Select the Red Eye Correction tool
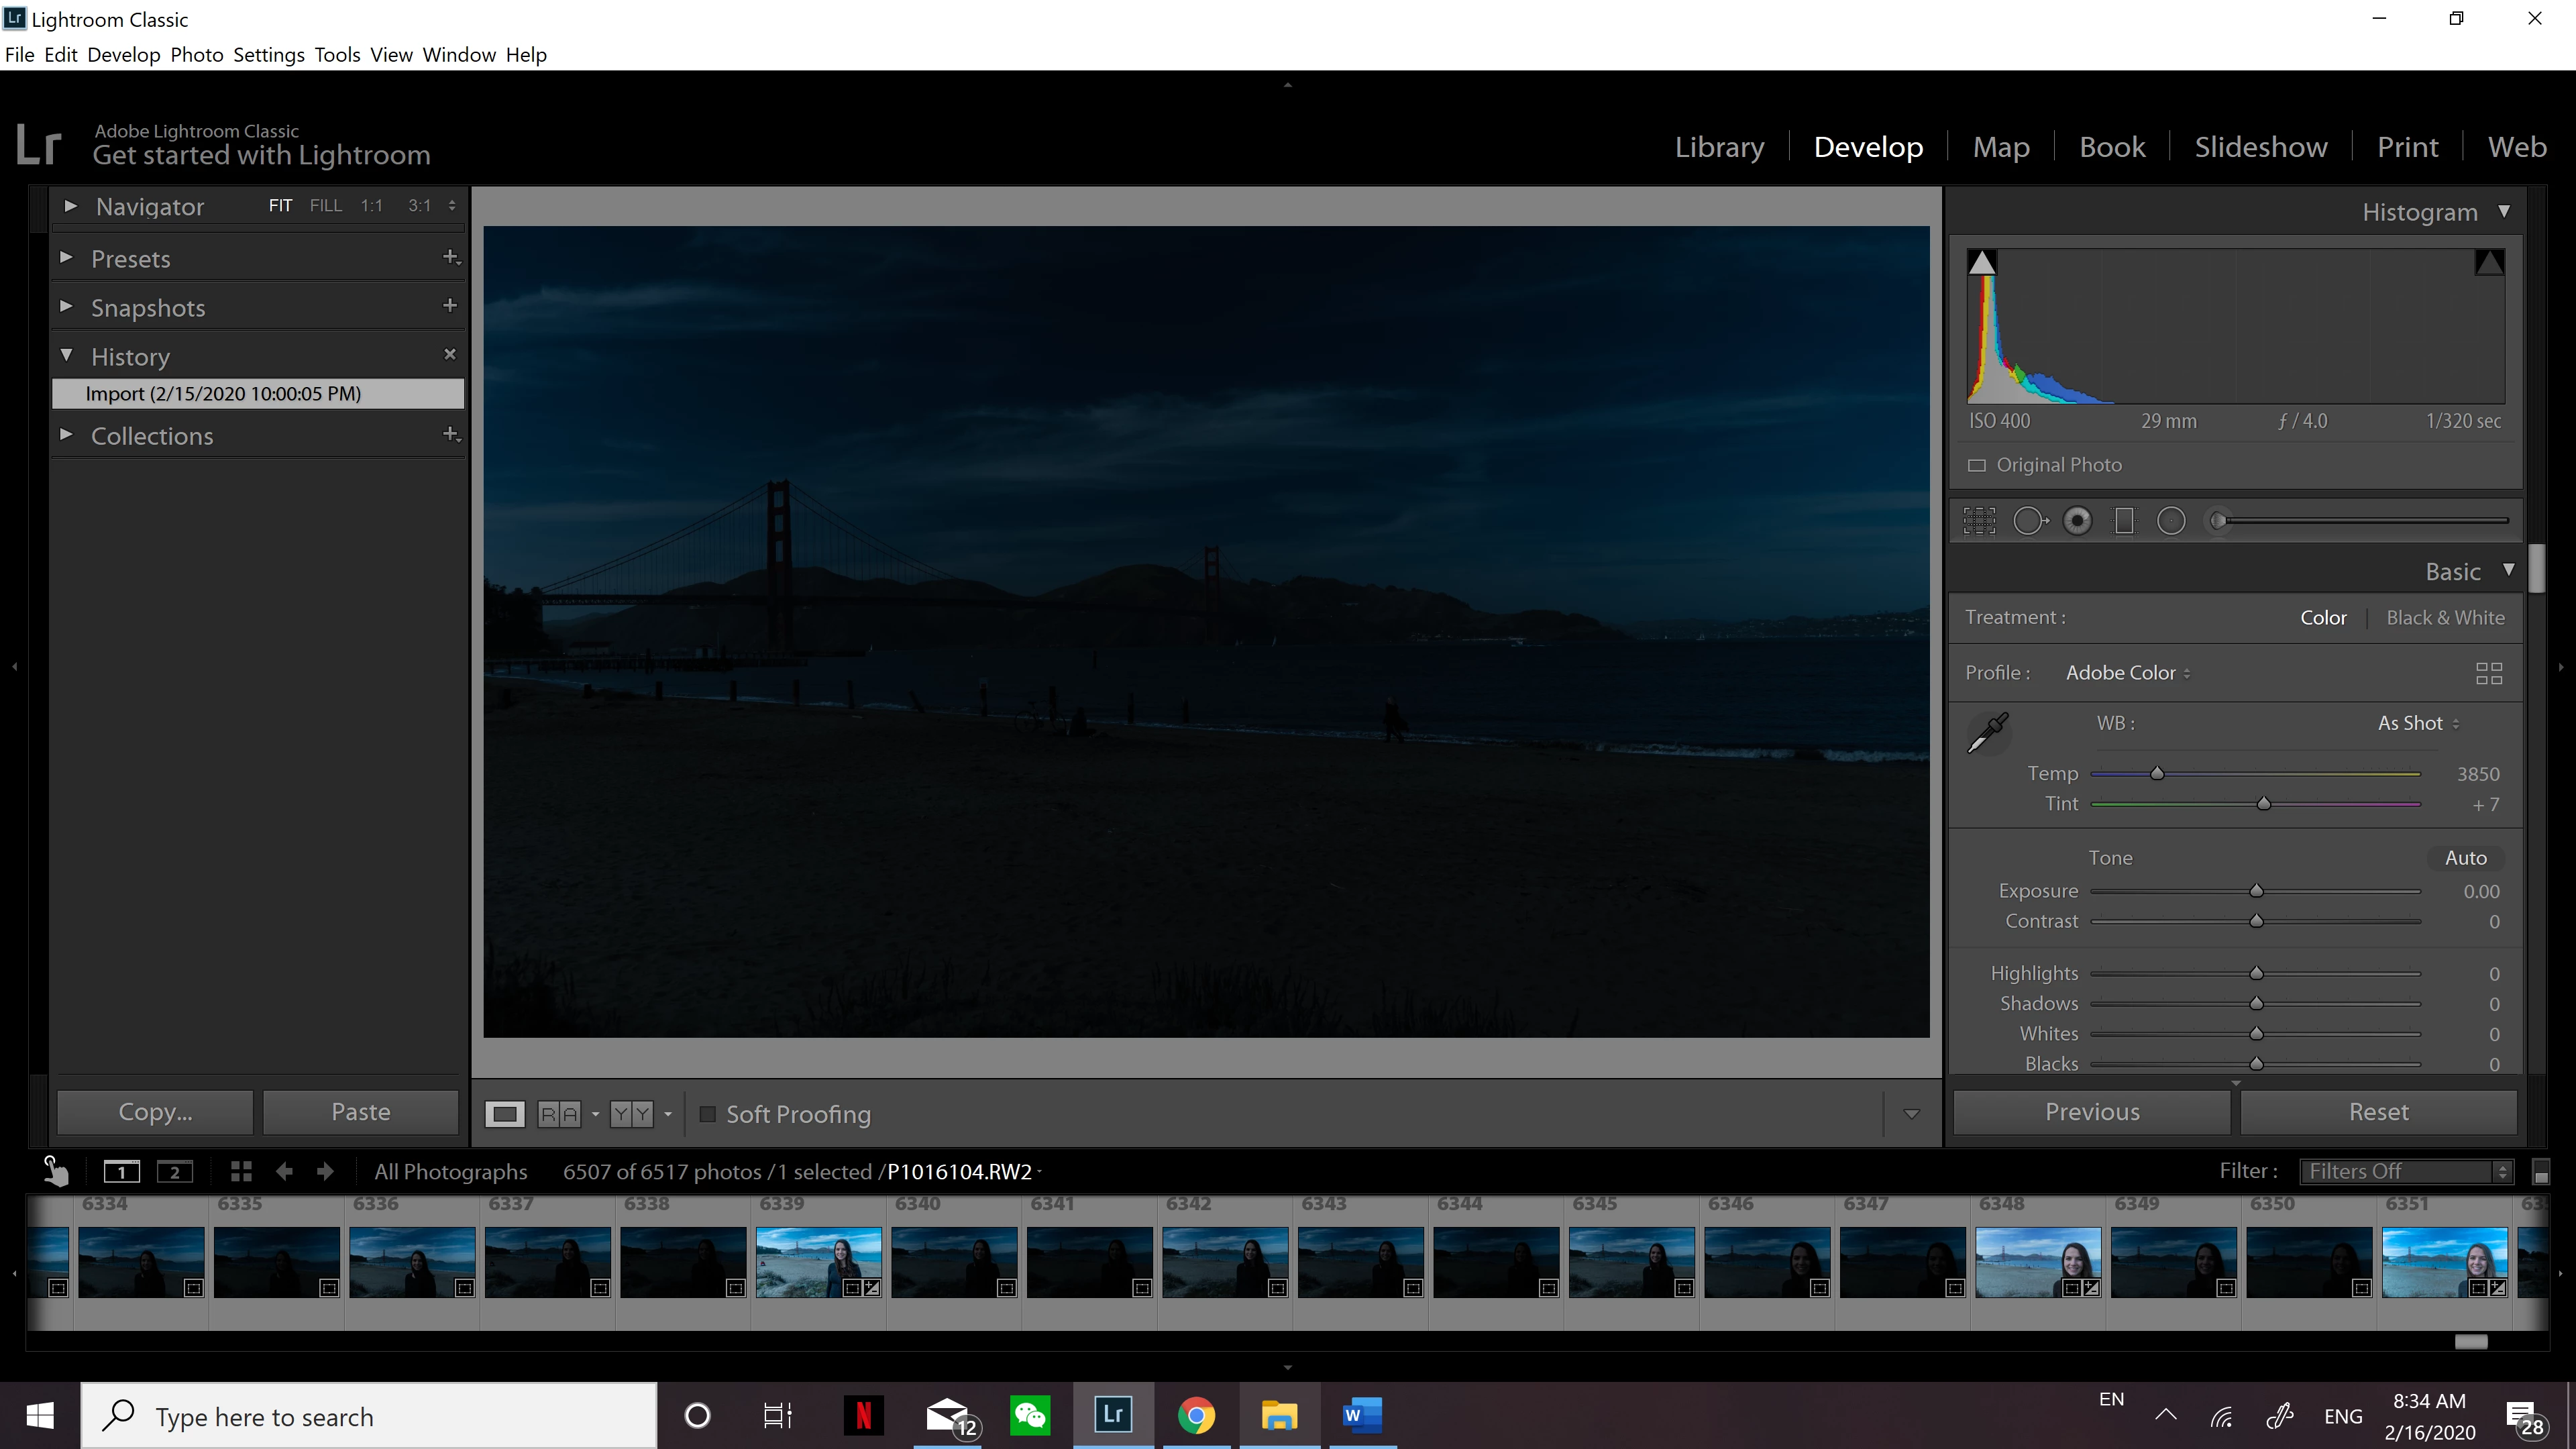The width and height of the screenshot is (2576, 1449). pyautogui.click(x=2077, y=521)
